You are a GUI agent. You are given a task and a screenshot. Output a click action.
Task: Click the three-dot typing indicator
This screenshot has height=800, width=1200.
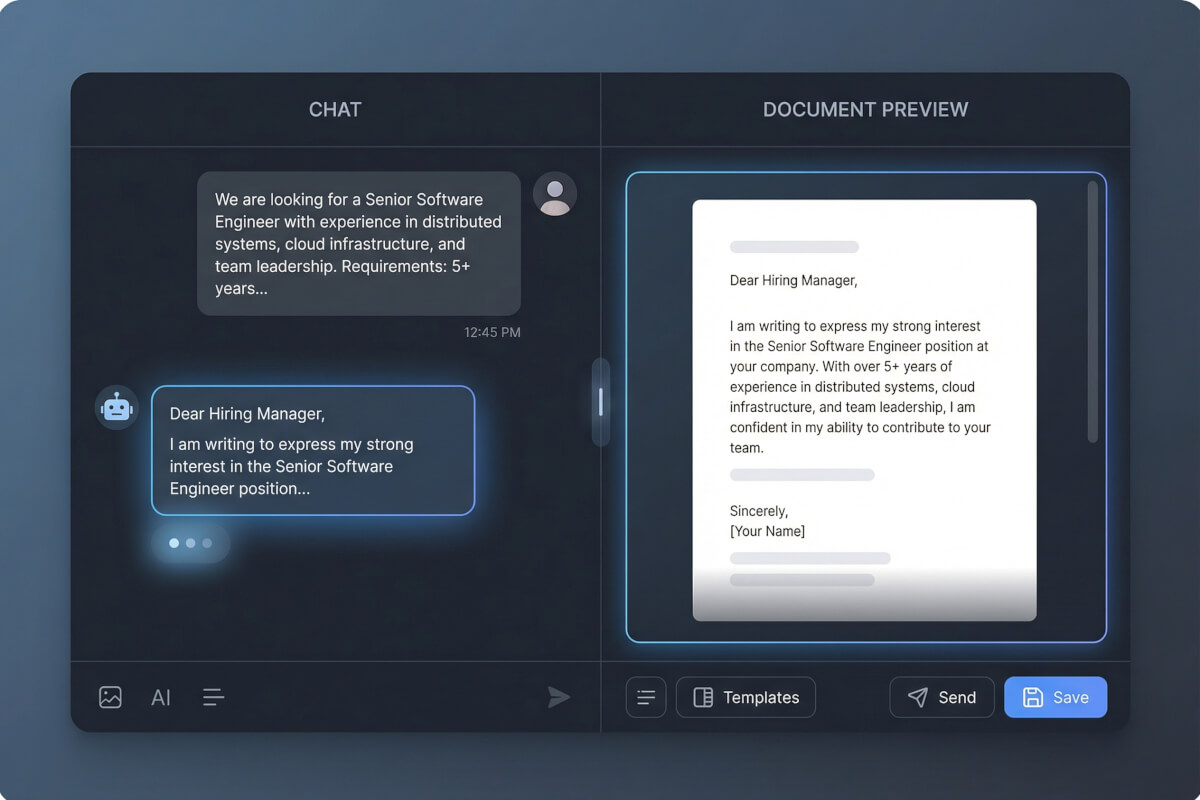pyautogui.click(x=190, y=543)
